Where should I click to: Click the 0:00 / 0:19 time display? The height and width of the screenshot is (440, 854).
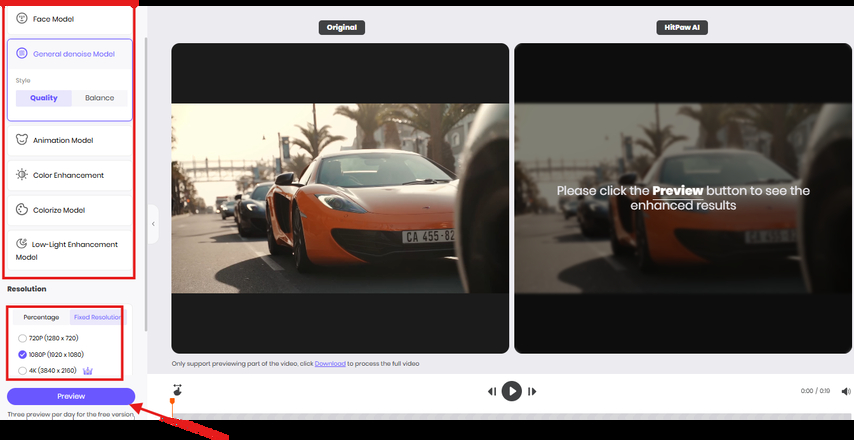pyautogui.click(x=815, y=392)
